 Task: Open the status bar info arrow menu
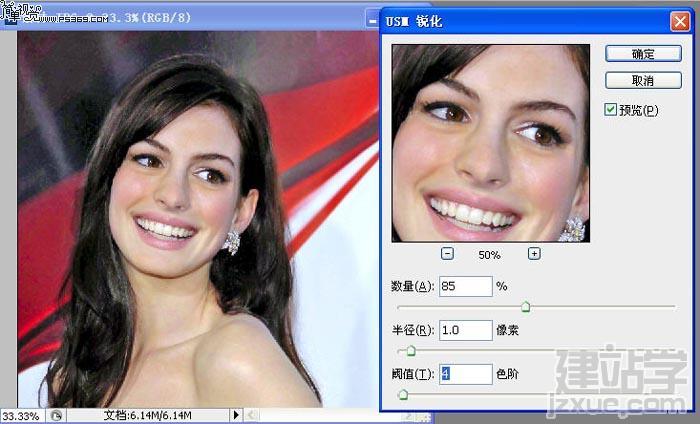[x=236, y=416]
